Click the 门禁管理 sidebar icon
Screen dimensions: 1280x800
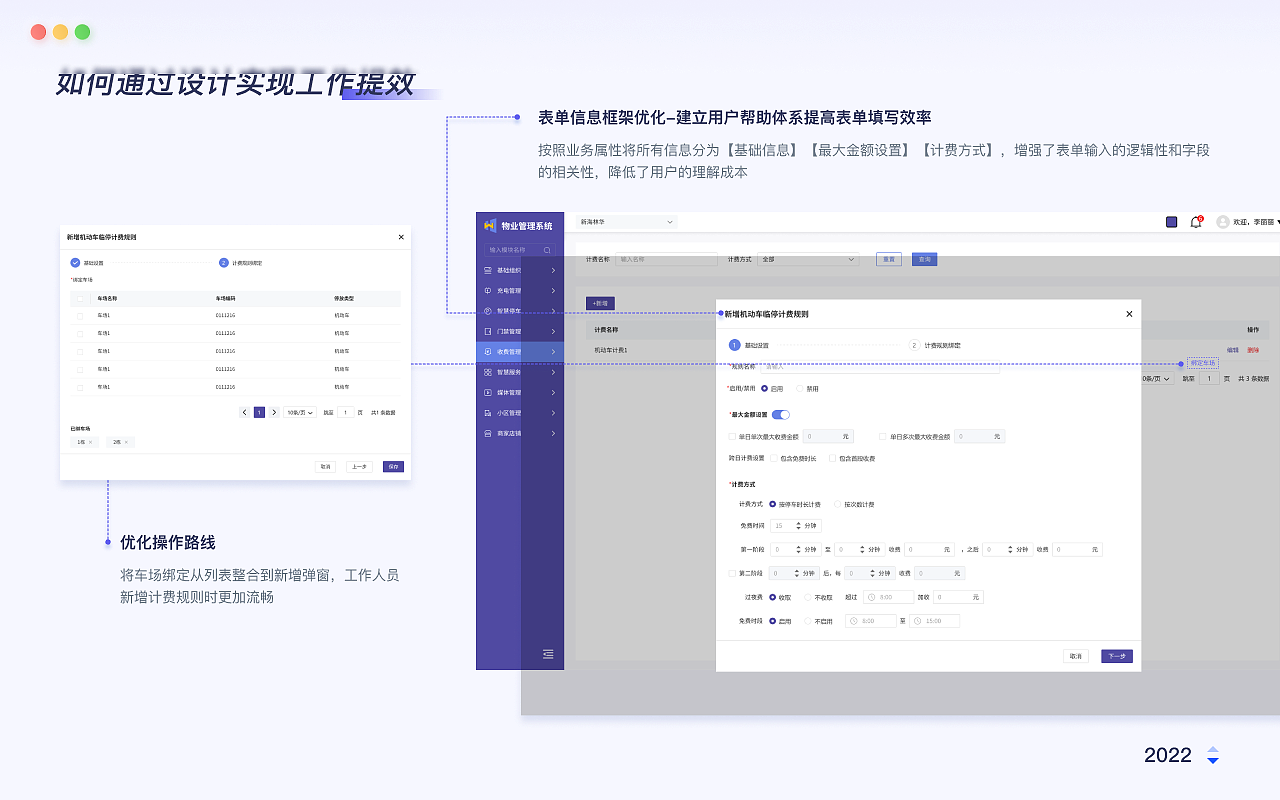(x=487, y=331)
